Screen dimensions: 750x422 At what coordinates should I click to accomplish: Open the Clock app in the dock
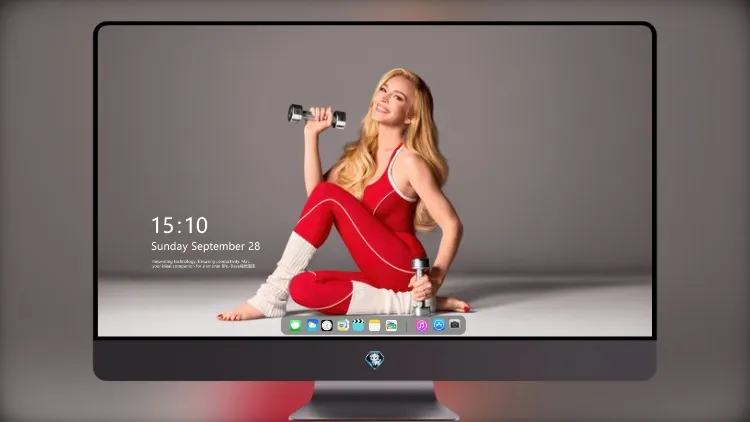click(327, 325)
